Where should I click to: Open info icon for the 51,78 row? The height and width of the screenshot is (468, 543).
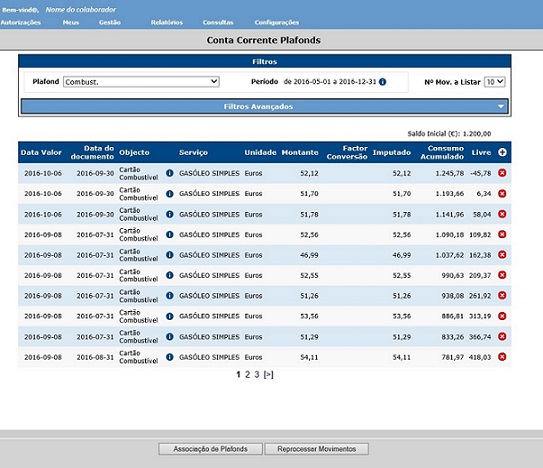[170, 214]
